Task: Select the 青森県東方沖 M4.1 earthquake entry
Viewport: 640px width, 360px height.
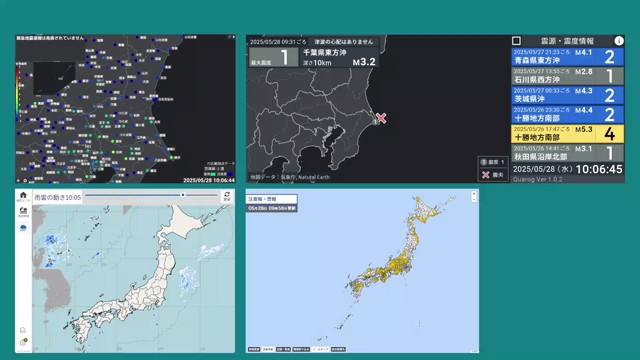Action: tap(567, 57)
